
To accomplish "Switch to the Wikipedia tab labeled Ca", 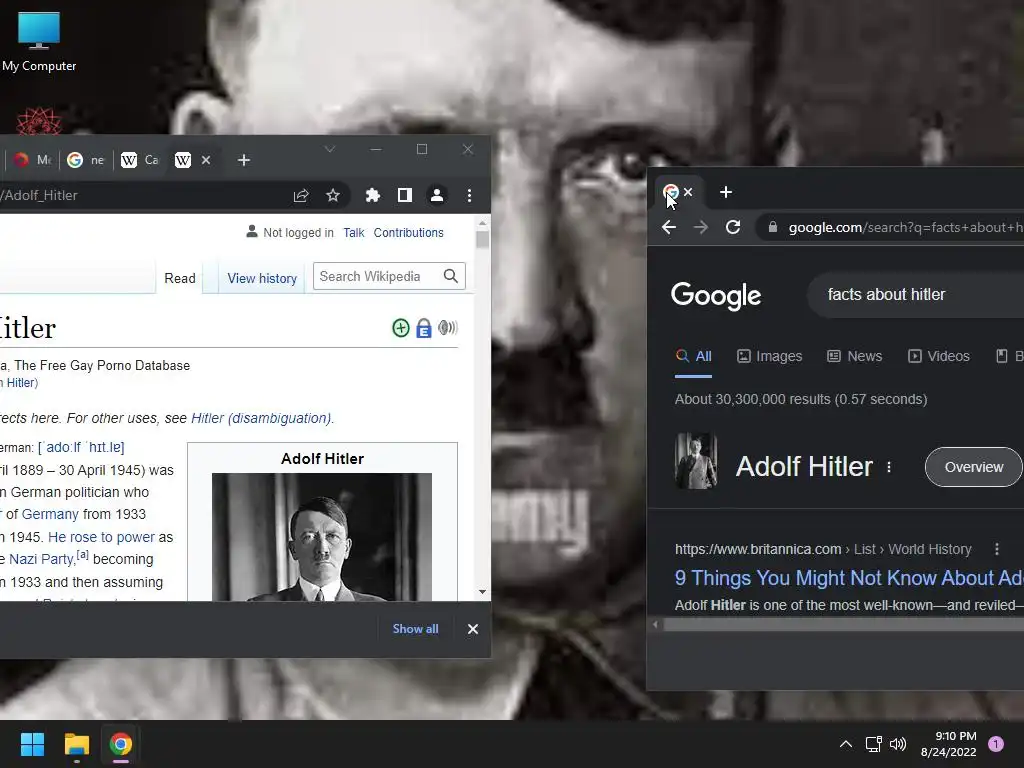I will [140, 160].
